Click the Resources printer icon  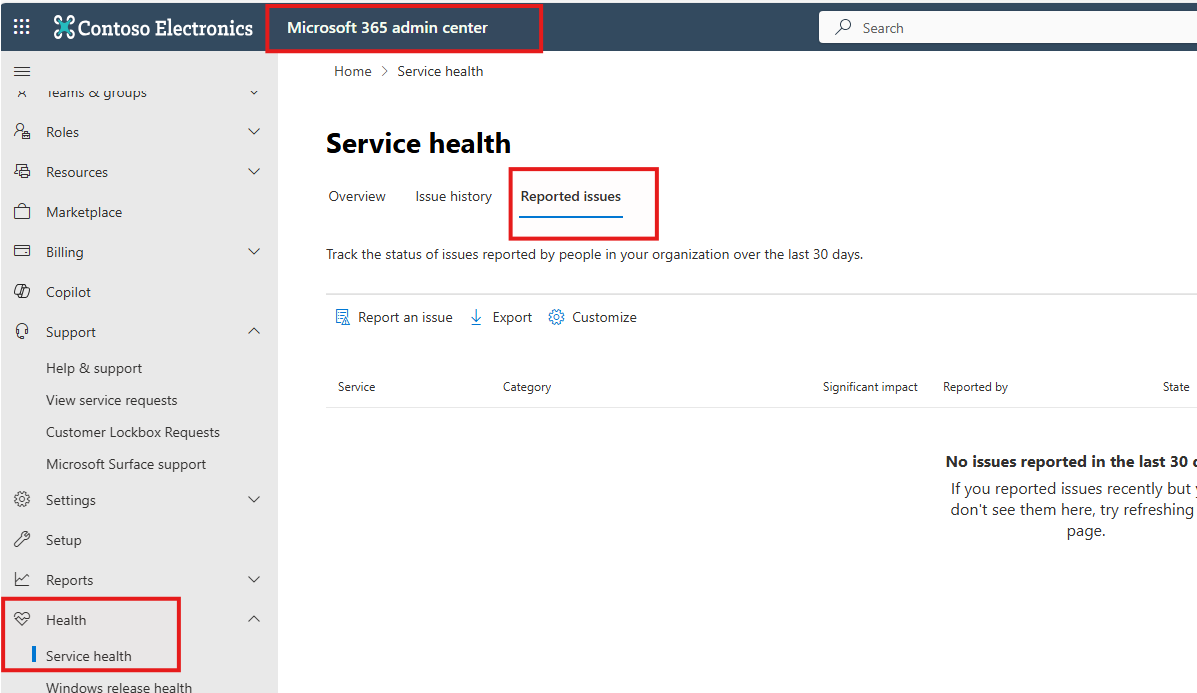point(22,171)
